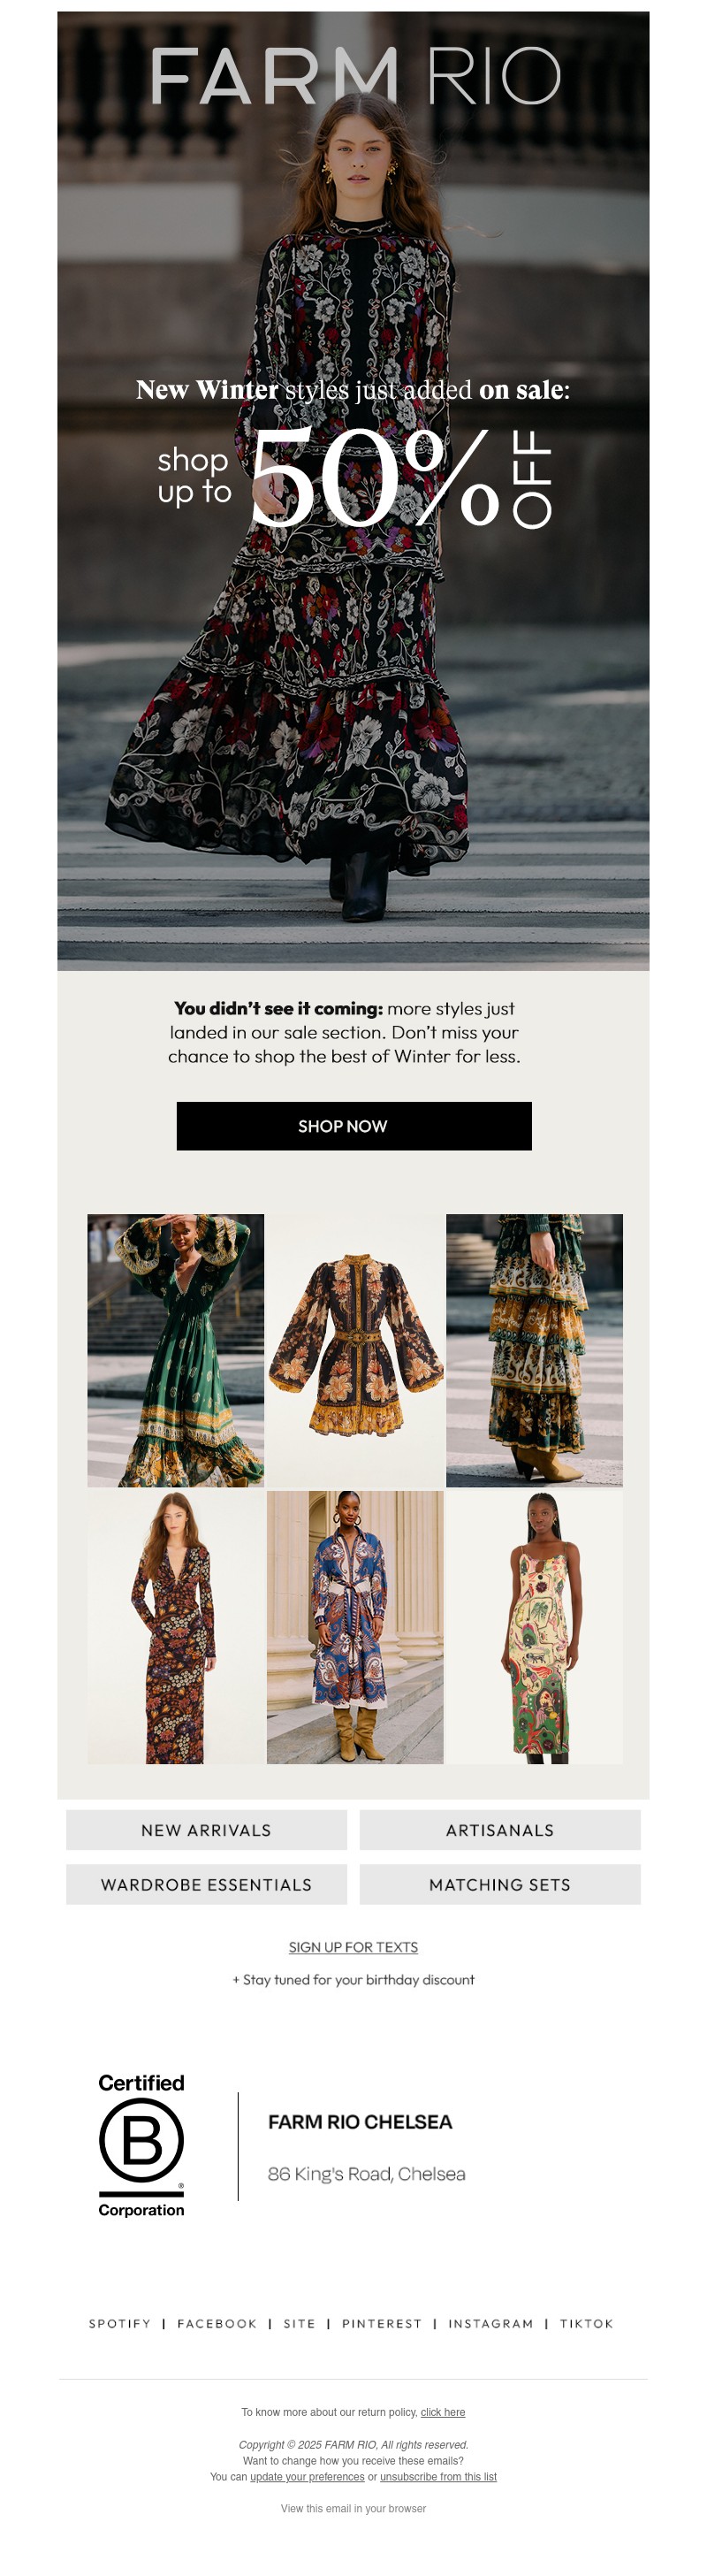Screen dimensions: 707x2576
Task: Select the floral mini dress thumbnail
Action: pyautogui.click(x=355, y=1350)
